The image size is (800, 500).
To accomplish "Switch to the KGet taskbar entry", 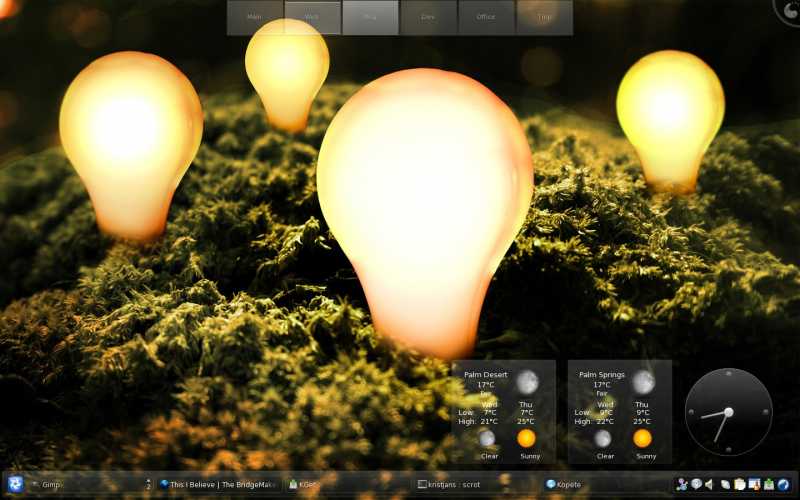I will pyautogui.click(x=347, y=484).
